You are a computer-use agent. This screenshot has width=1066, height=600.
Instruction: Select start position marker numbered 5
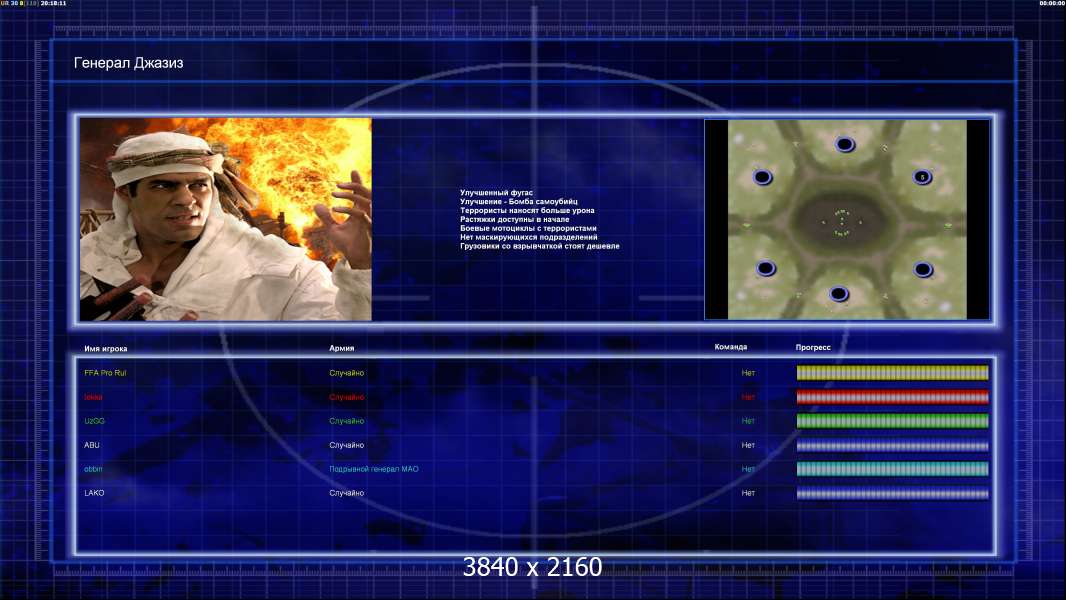[922, 177]
